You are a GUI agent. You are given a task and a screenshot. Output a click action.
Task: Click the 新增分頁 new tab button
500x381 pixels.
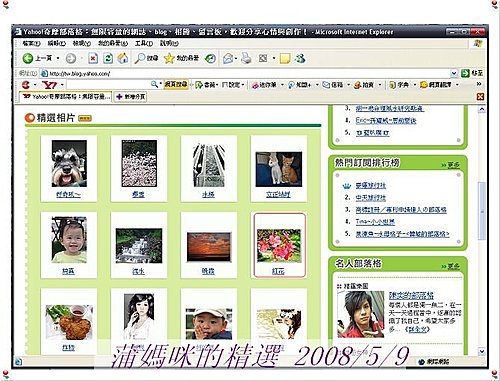[130, 97]
